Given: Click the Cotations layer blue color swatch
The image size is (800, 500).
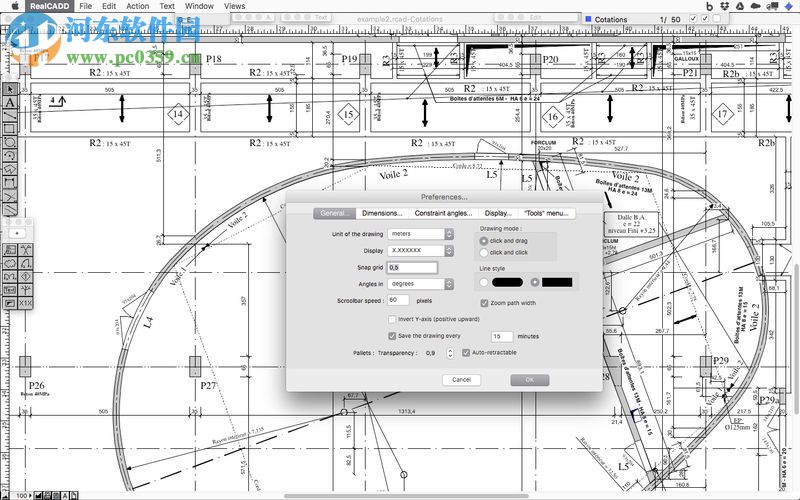Looking at the screenshot, I should tap(588, 19).
